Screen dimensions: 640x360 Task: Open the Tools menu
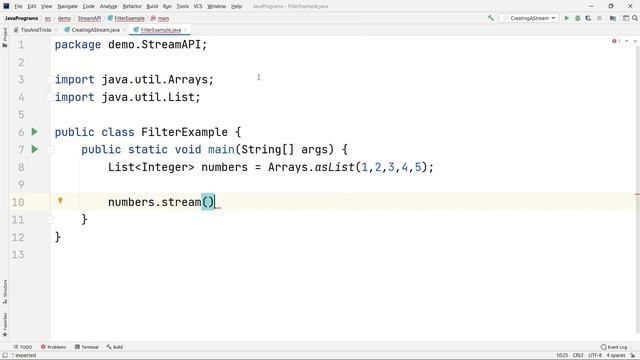point(182,6)
